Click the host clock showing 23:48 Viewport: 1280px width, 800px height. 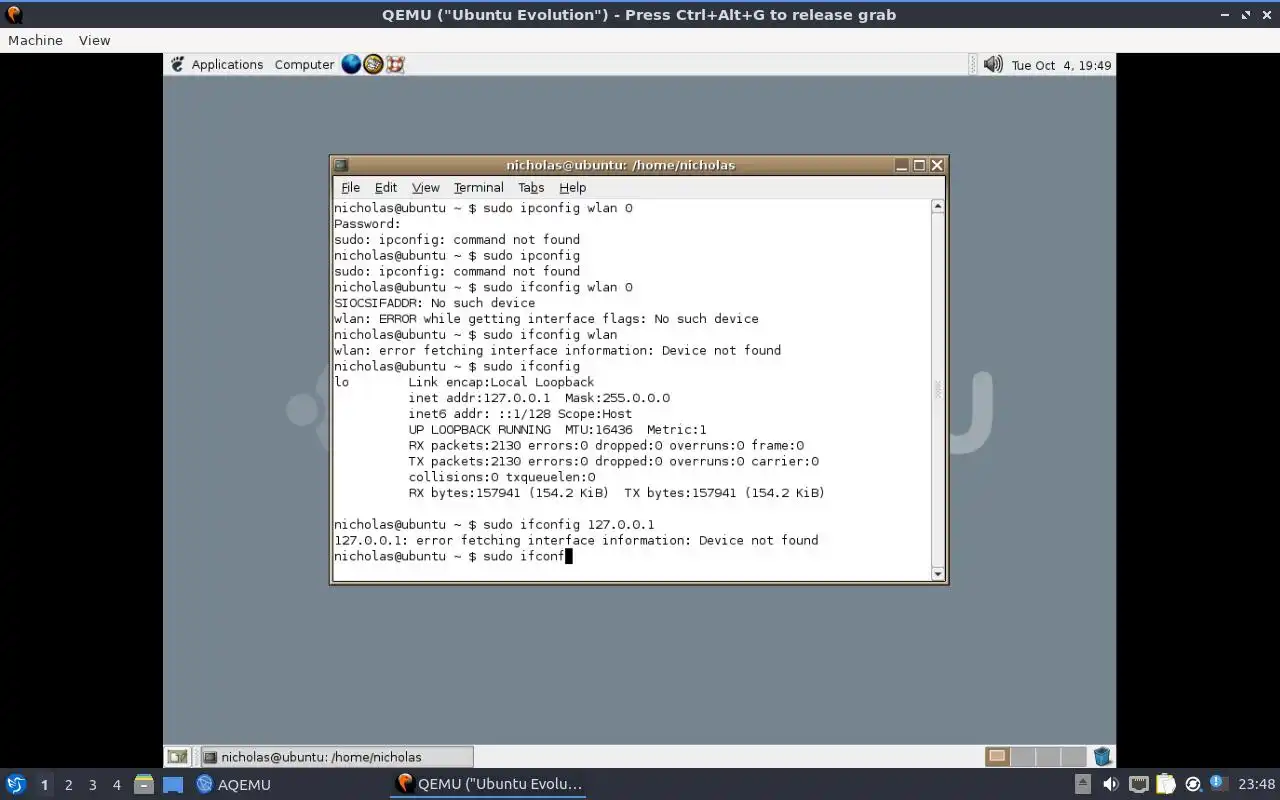click(x=1256, y=784)
